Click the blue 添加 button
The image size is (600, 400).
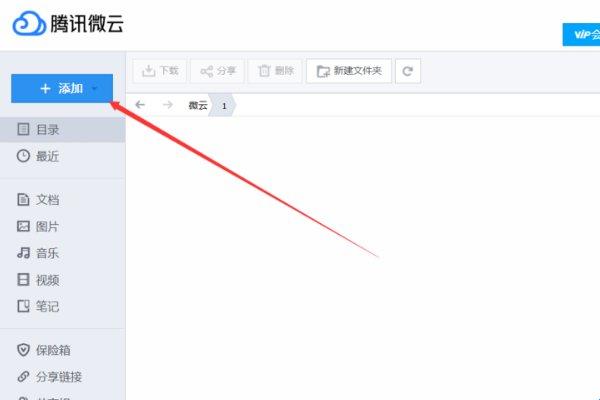62,88
